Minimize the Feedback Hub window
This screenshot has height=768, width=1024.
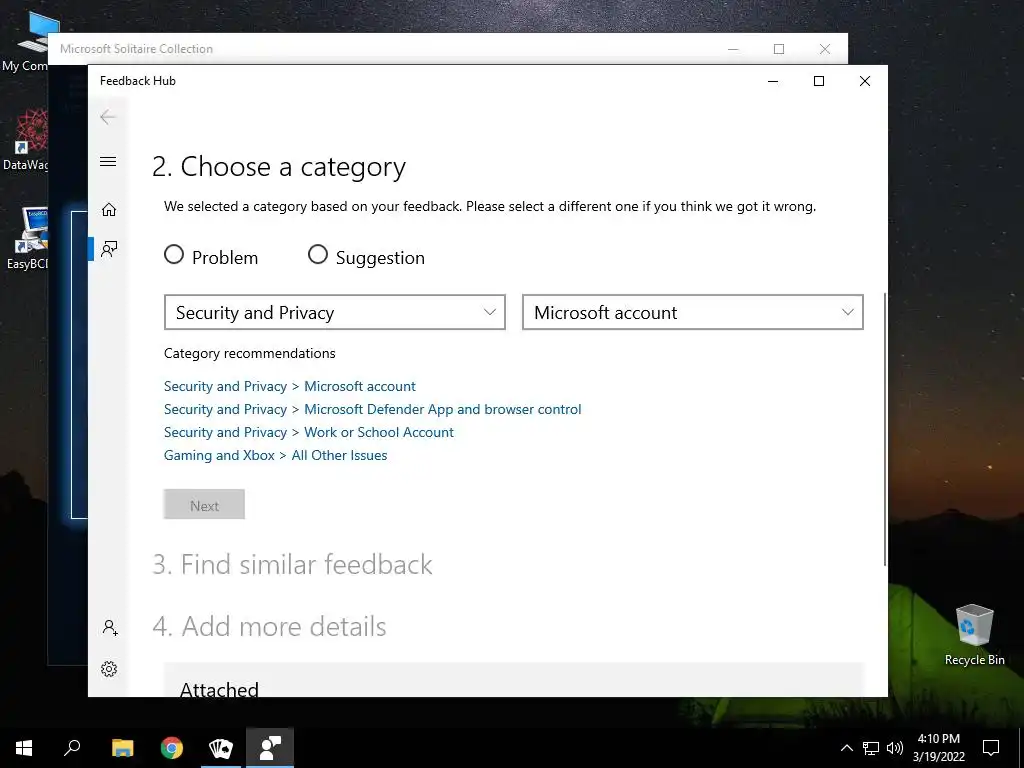pyautogui.click(x=773, y=81)
